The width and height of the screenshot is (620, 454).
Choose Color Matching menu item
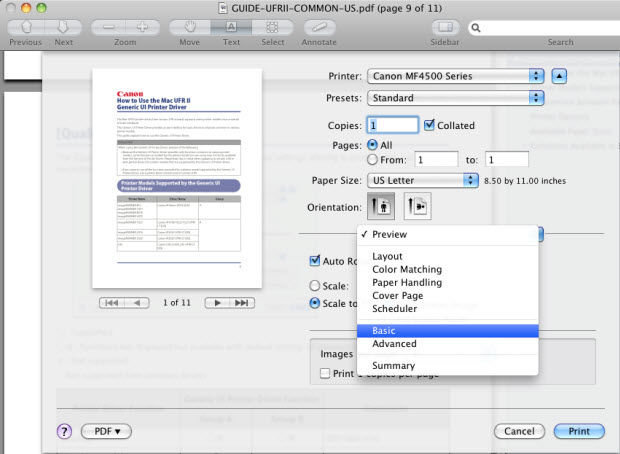tap(448, 269)
